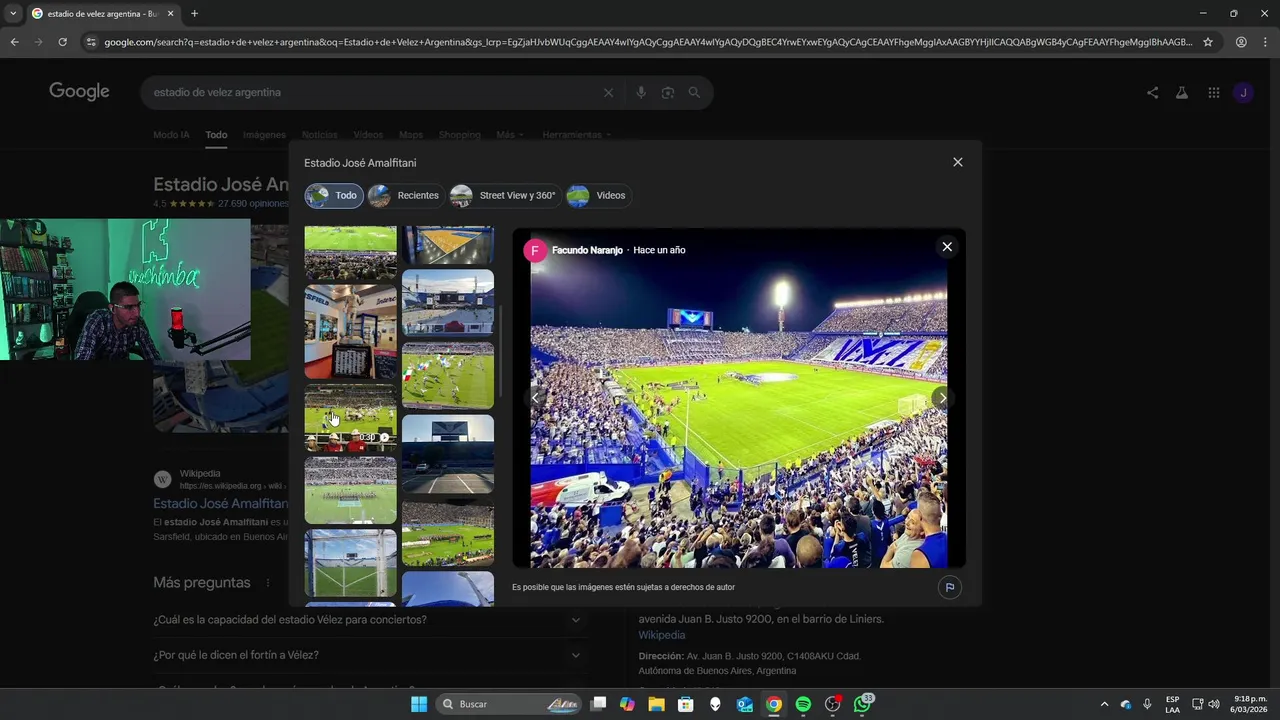Open the Más preguntas options menu

tap(268, 583)
